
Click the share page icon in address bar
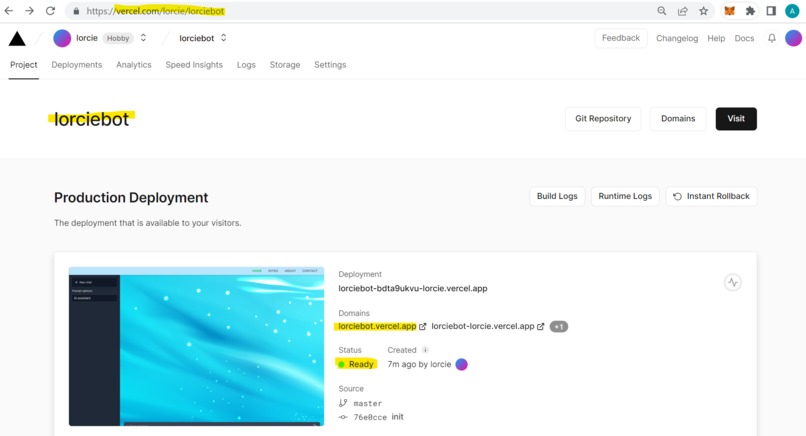point(683,11)
